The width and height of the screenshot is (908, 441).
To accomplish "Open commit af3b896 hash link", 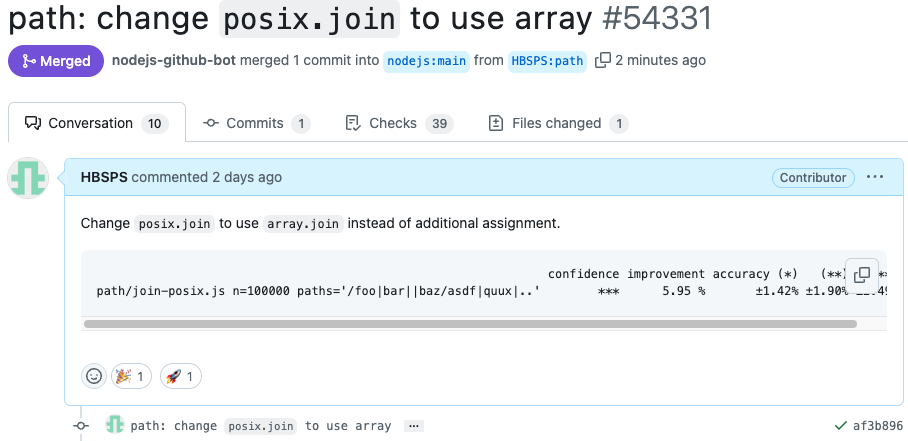I will point(877,426).
